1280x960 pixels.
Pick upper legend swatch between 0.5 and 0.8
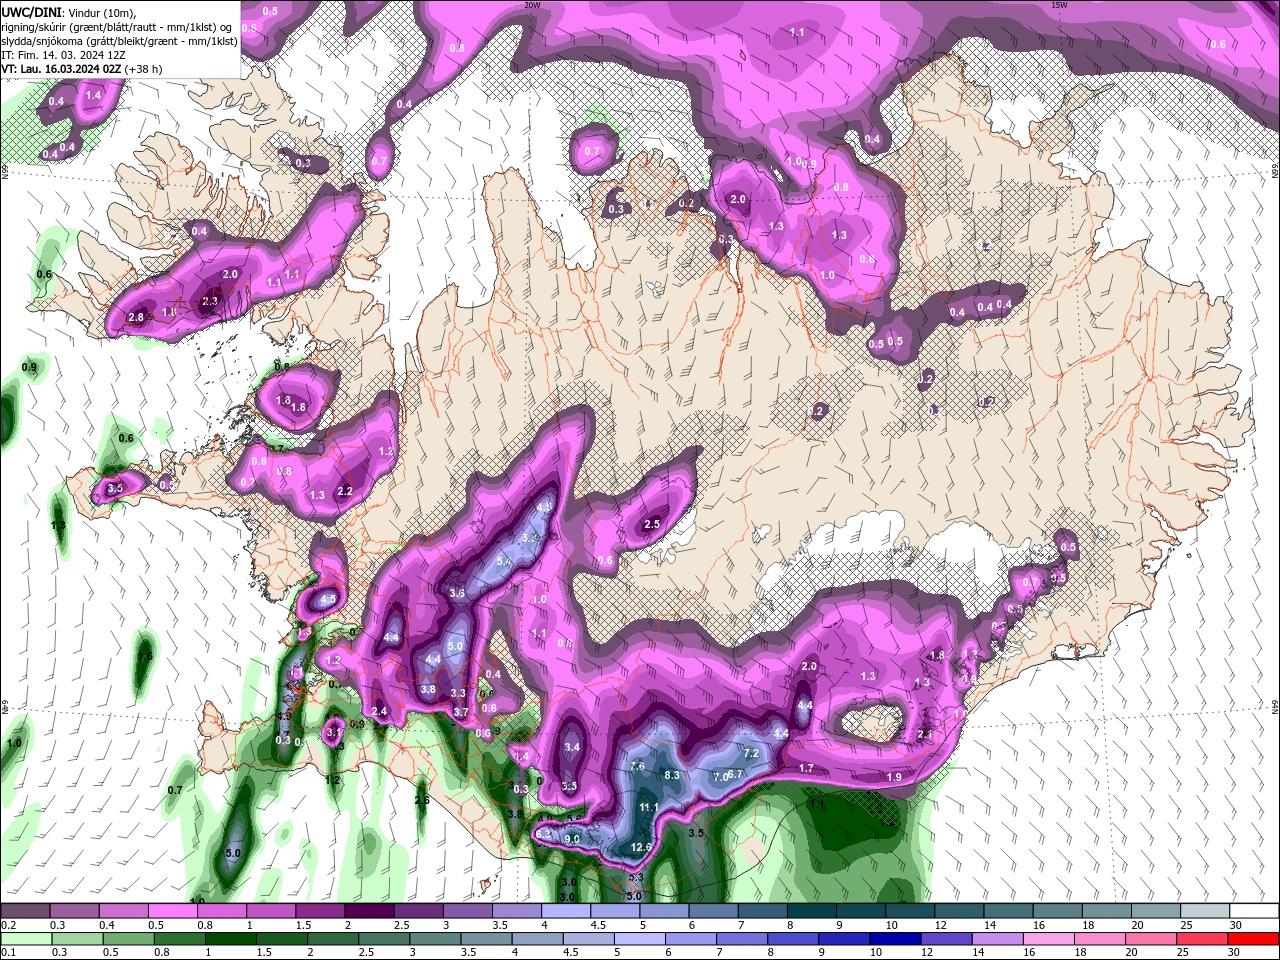[x=172, y=911]
